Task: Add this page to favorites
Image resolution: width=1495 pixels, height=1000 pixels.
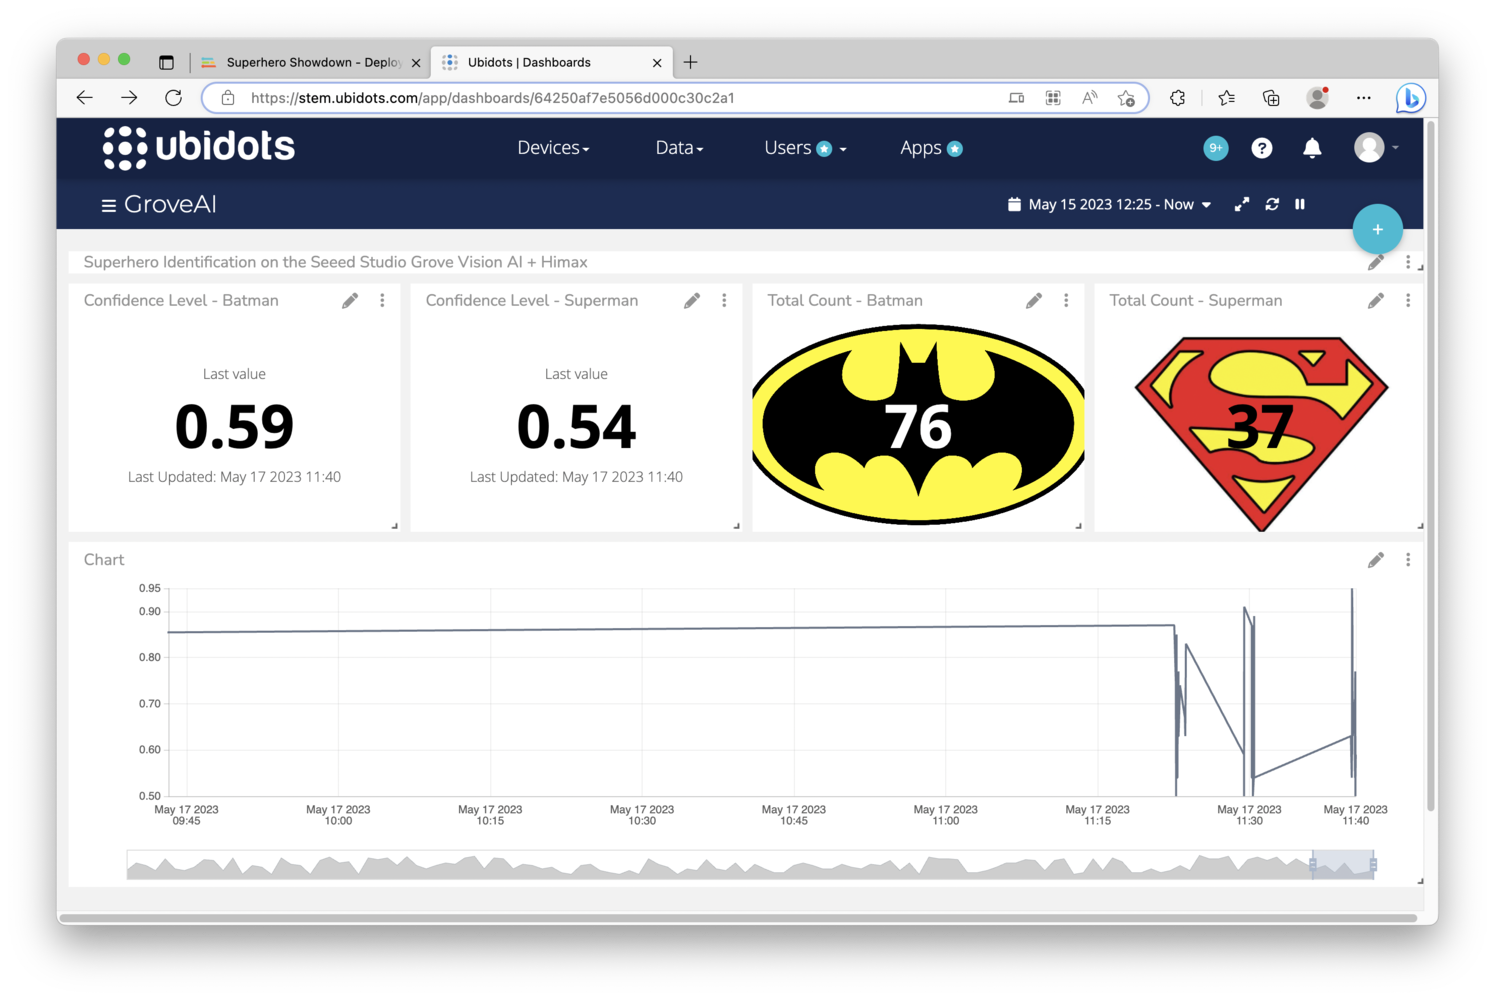Action: pos(1126,98)
